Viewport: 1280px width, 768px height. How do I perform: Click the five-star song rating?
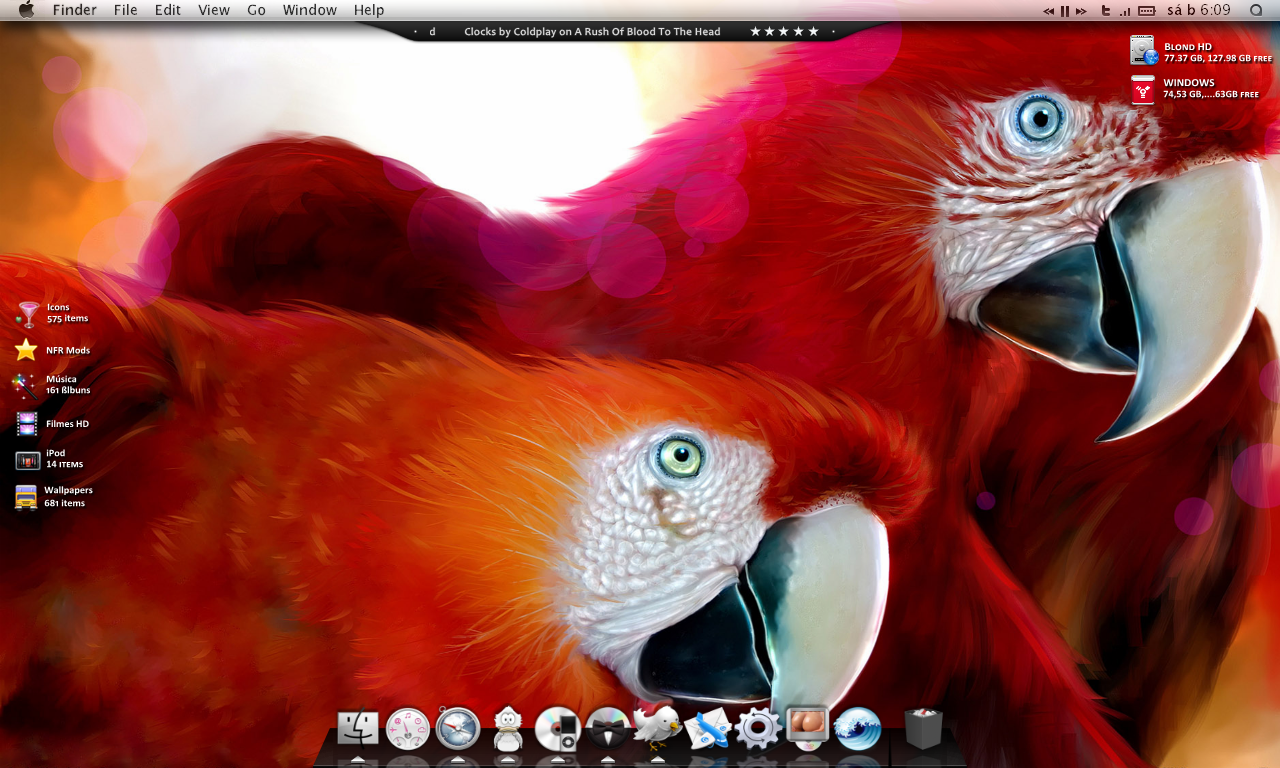785,32
